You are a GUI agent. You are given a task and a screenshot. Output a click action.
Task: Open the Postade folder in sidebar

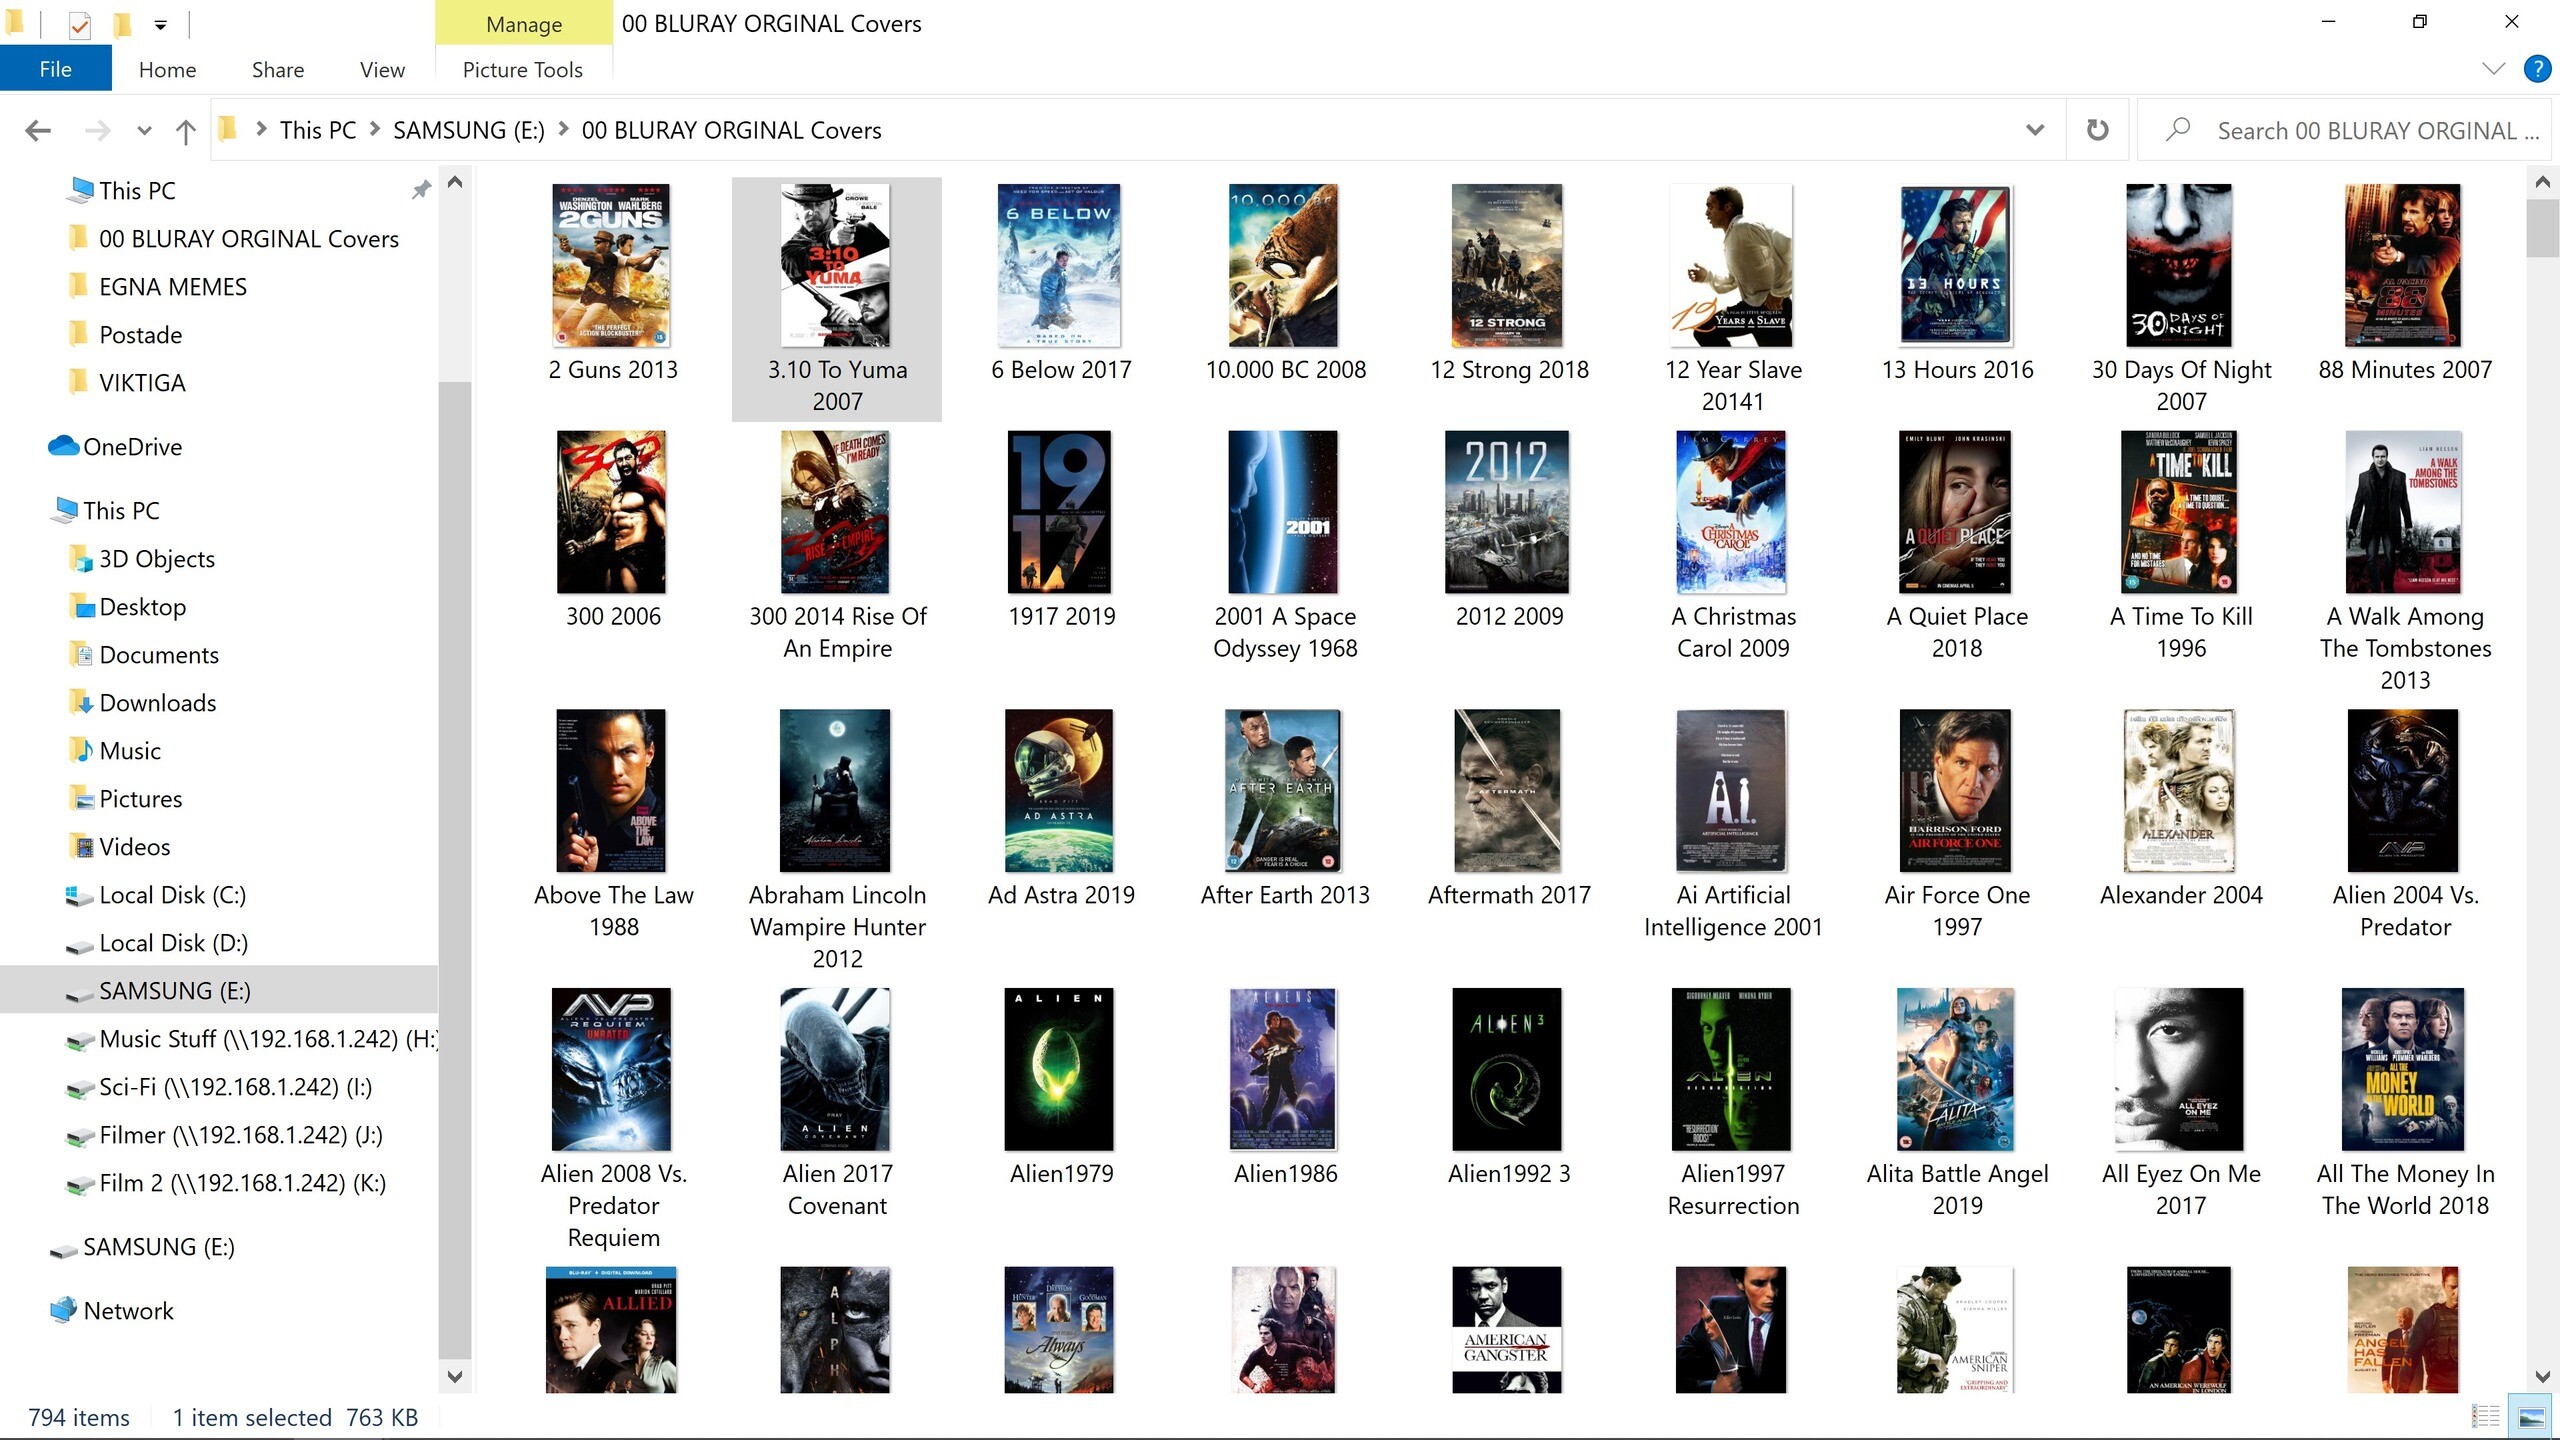click(x=140, y=334)
